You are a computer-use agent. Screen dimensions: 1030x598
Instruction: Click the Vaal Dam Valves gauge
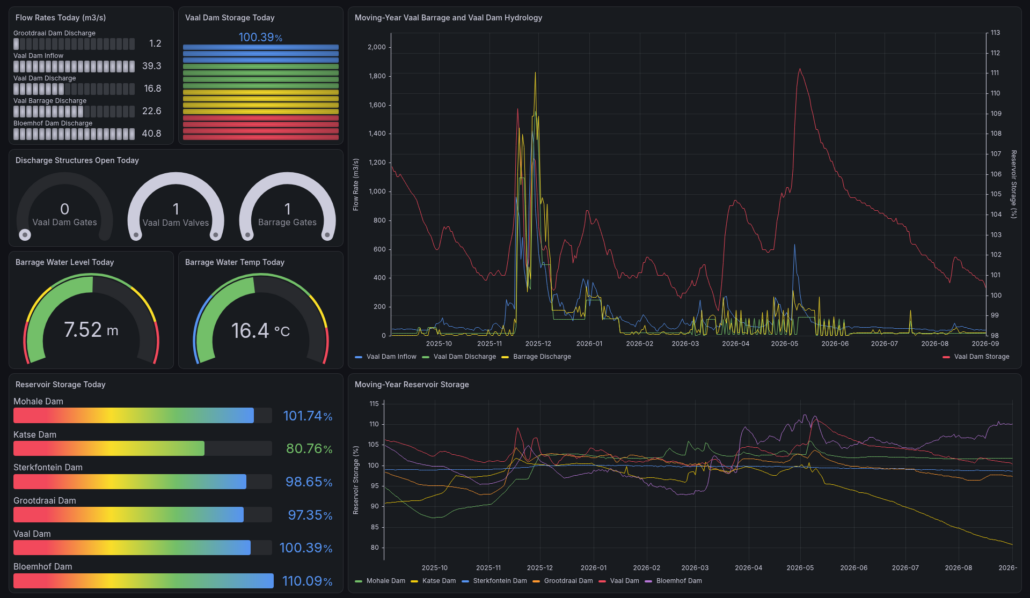(175, 207)
